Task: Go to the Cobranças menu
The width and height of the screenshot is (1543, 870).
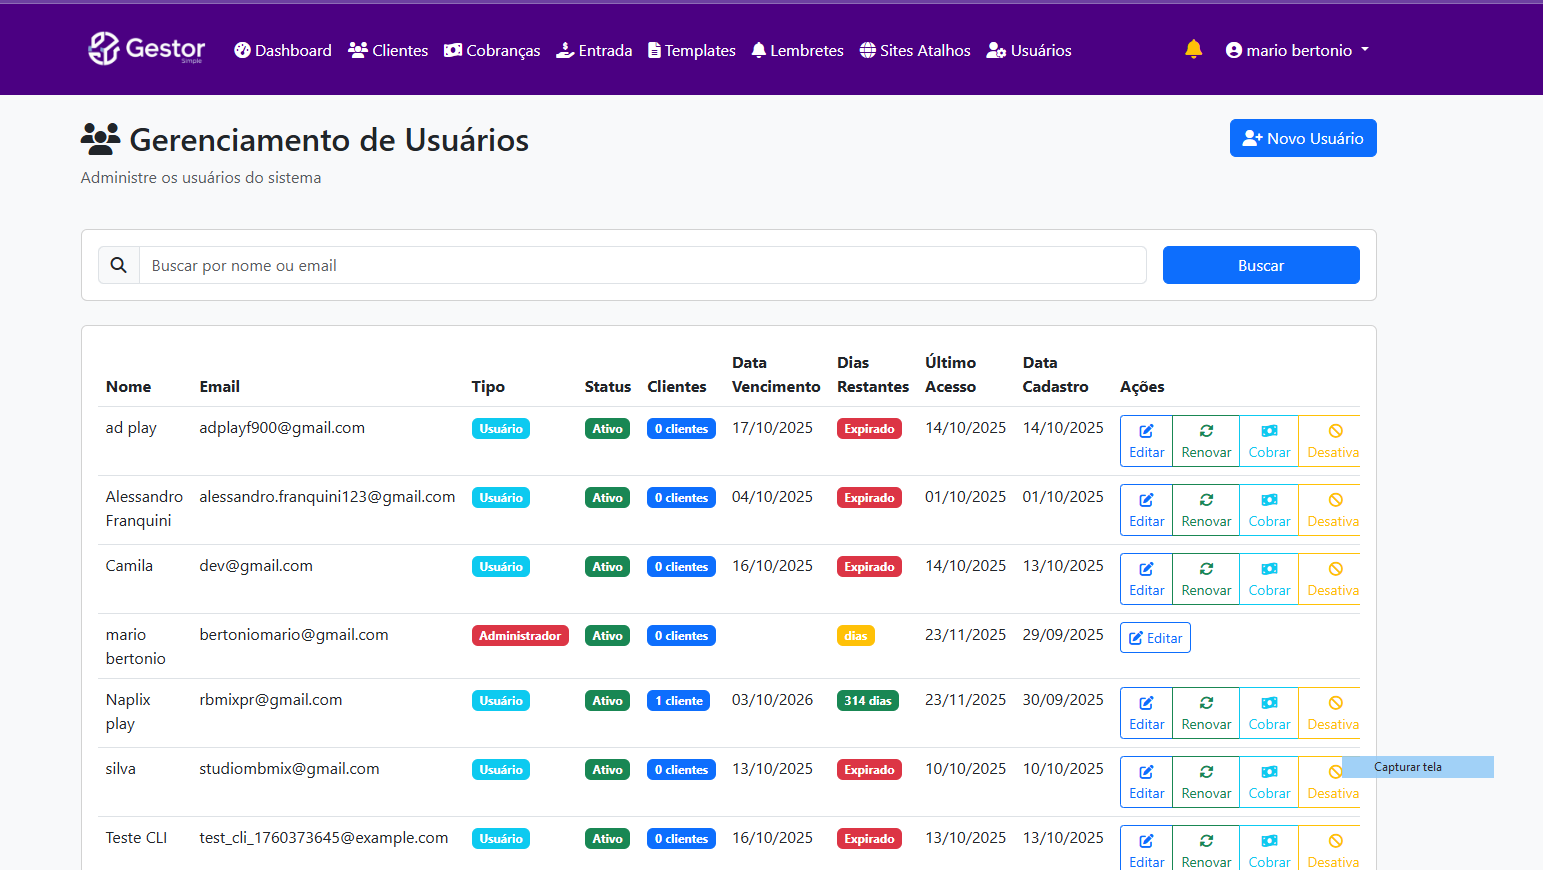Action: coord(492,50)
